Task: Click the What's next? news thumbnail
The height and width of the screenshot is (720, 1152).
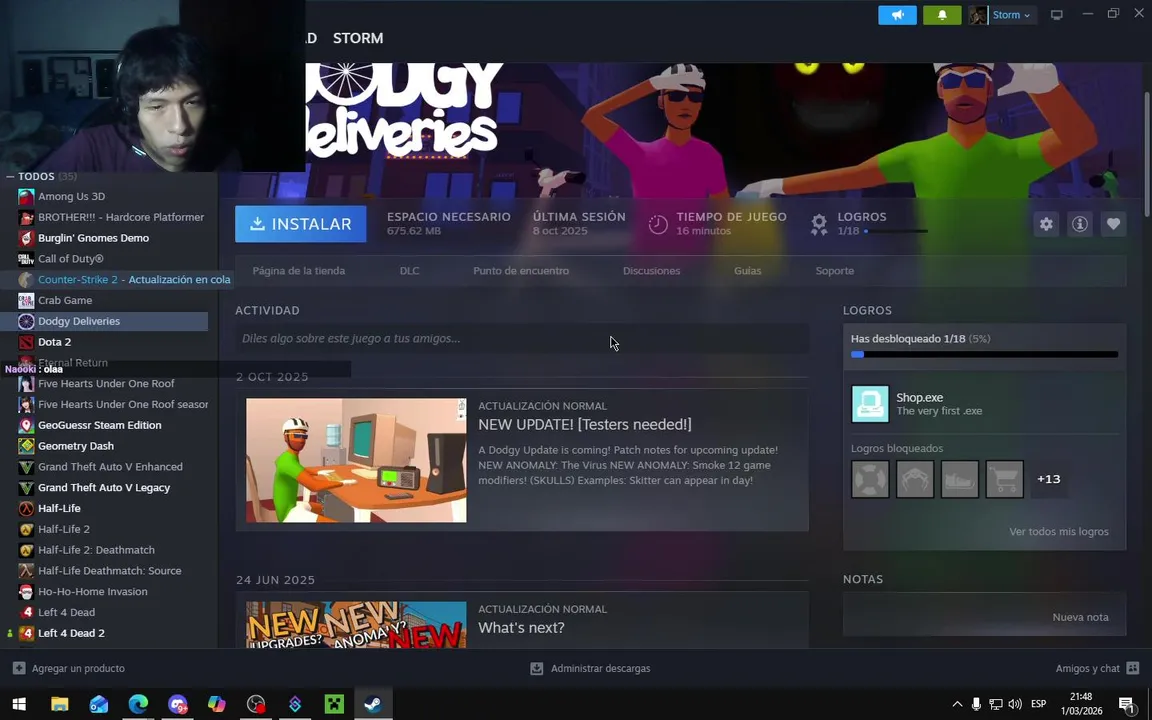Action: [356, 624]
